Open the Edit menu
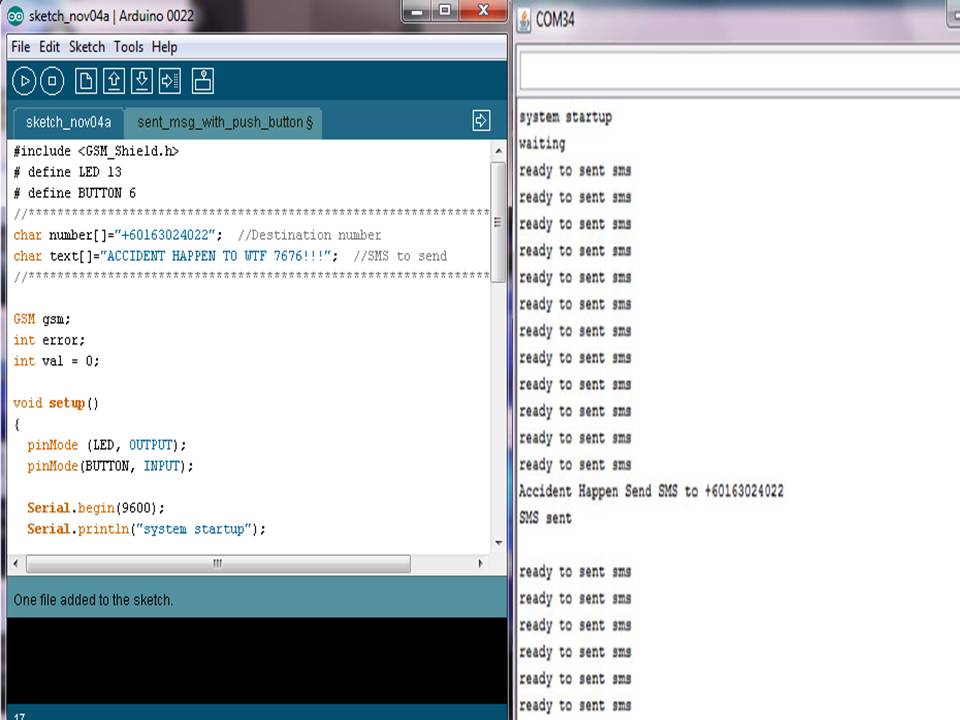960x720 pixels. tap(50, 47)
